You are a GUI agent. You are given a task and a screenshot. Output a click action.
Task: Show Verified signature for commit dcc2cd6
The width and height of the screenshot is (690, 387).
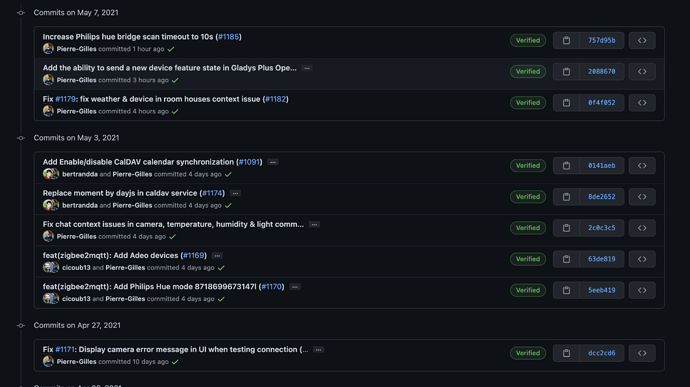tap(528, 353)
